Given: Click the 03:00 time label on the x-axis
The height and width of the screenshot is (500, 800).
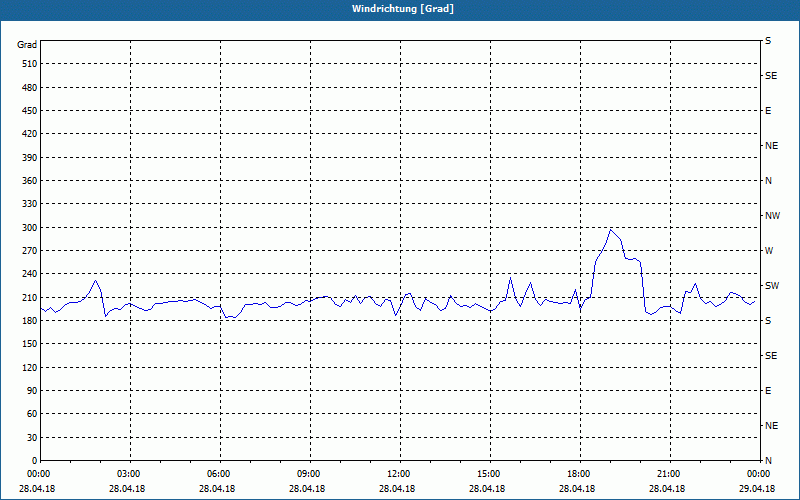Looking at the screenshot, I should pos(130,474).
